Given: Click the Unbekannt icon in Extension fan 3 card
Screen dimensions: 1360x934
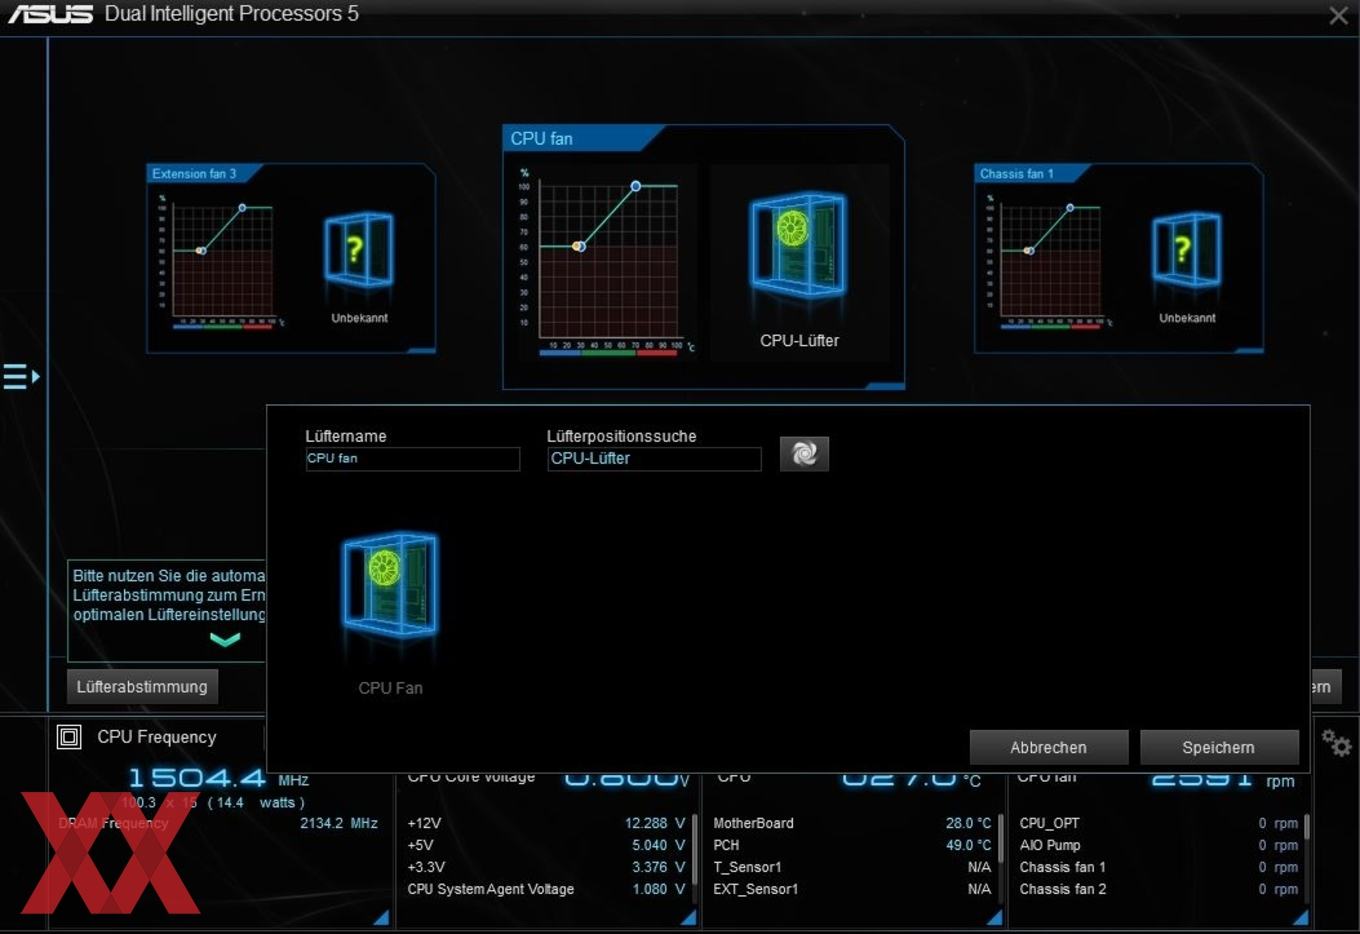Looking at the screenshot, I should [x=359, y=249].
